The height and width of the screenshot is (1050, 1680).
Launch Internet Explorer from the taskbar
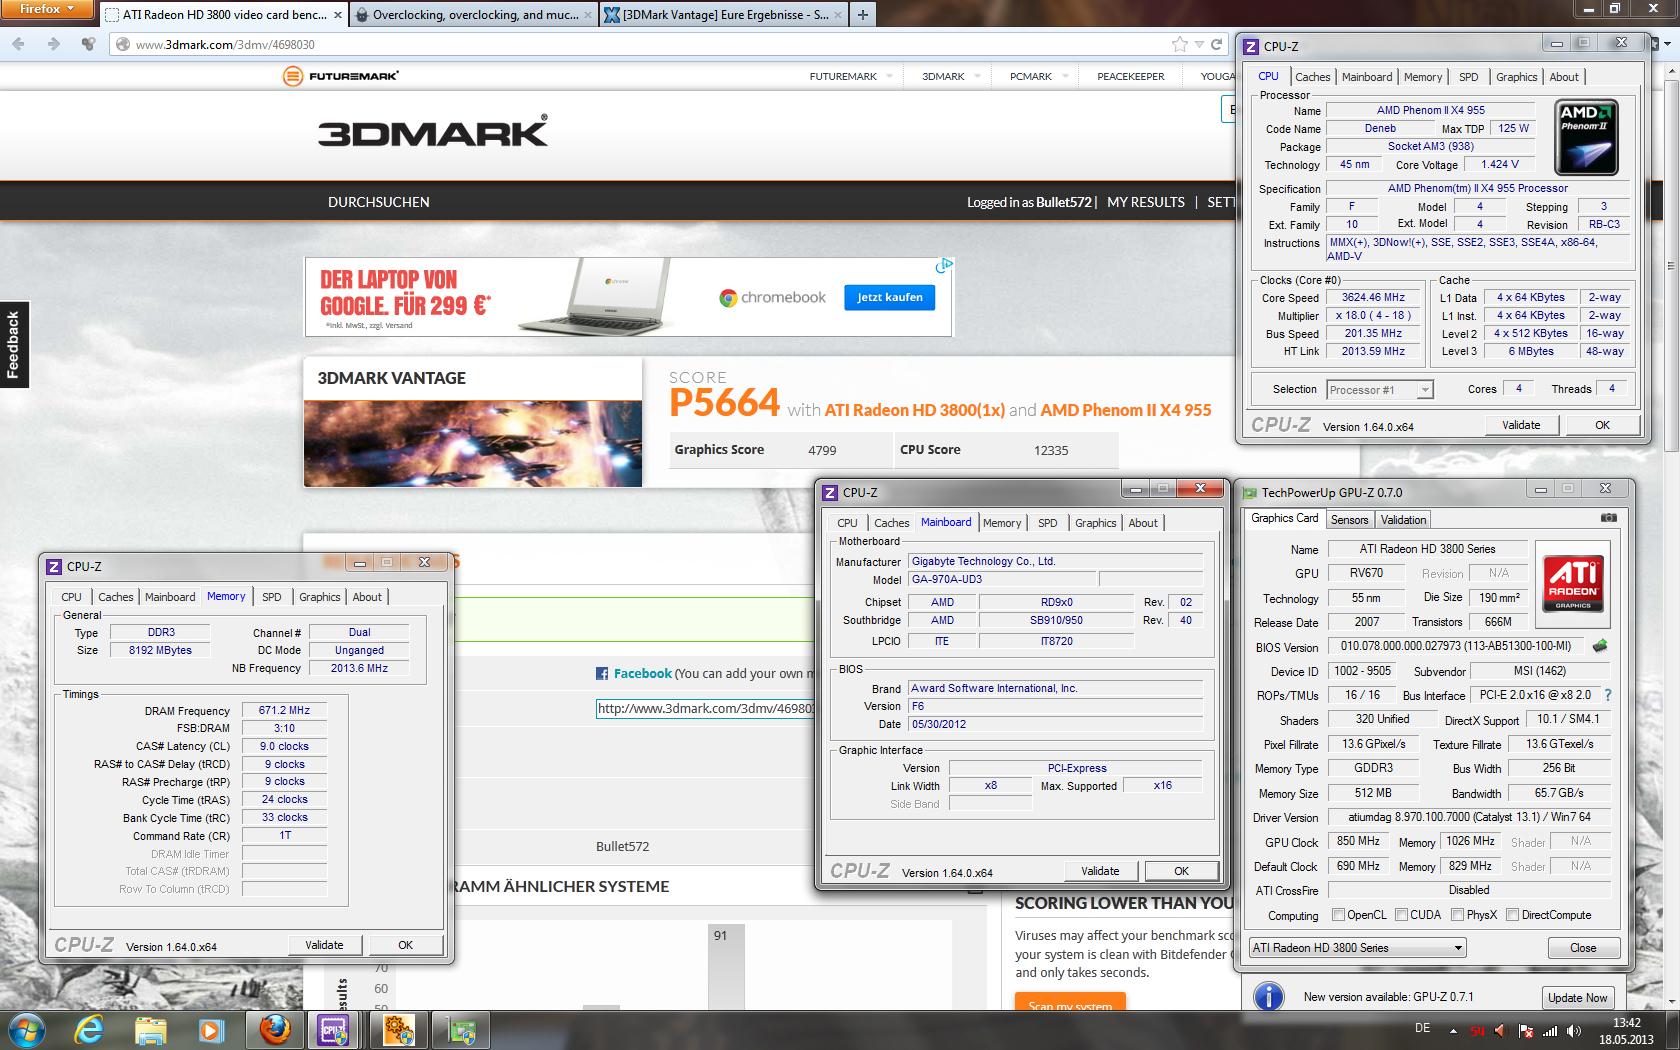tap(90, 1030)
